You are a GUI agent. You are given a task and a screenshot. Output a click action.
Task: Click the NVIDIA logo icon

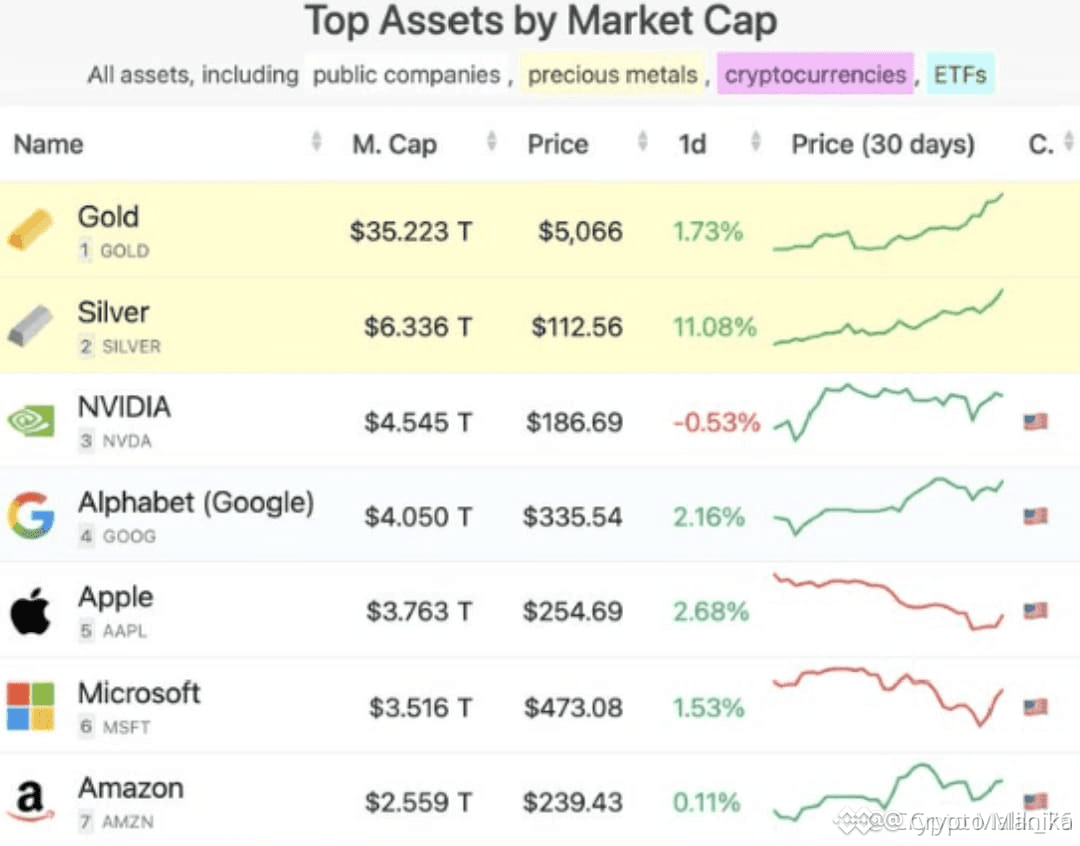coord(30,421)
